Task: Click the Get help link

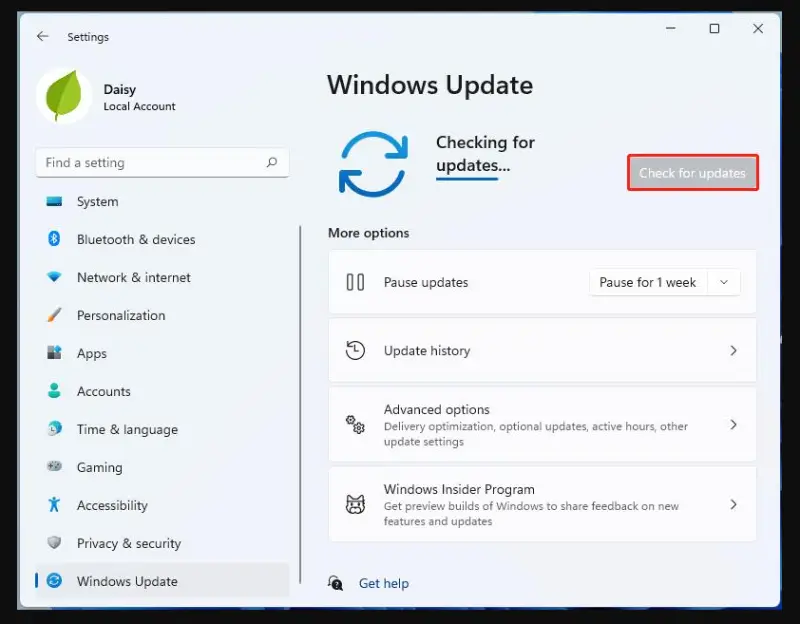Action: point(384,583)
